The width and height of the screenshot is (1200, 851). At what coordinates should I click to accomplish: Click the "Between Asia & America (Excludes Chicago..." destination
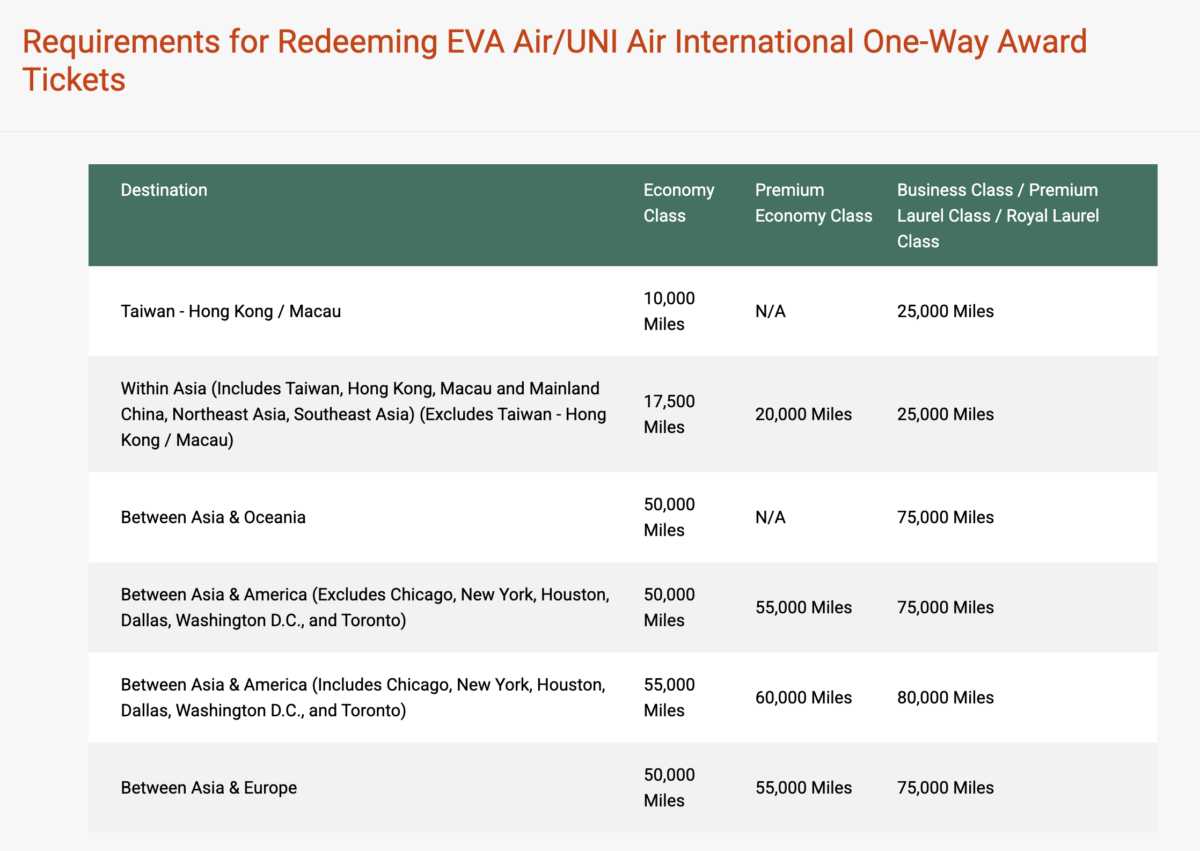pyautogui.click(x=365, y=607)
